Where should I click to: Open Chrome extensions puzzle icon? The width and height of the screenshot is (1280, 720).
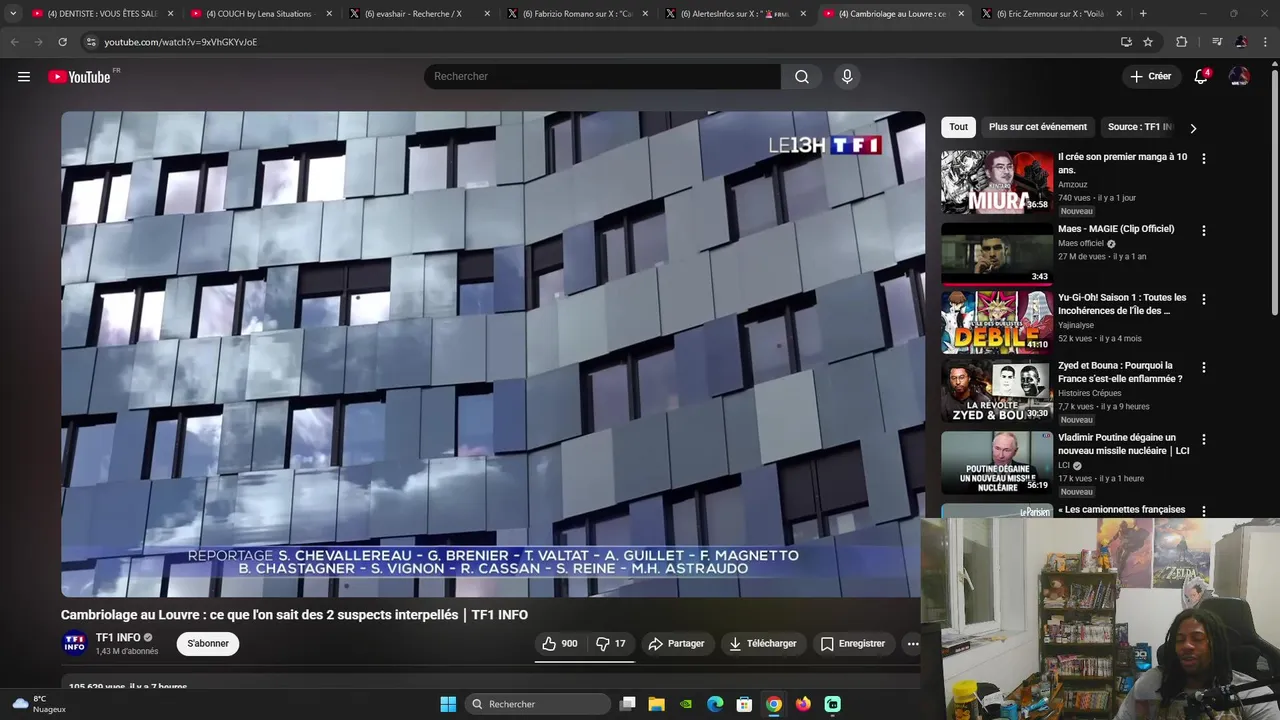coord(1182,42)
